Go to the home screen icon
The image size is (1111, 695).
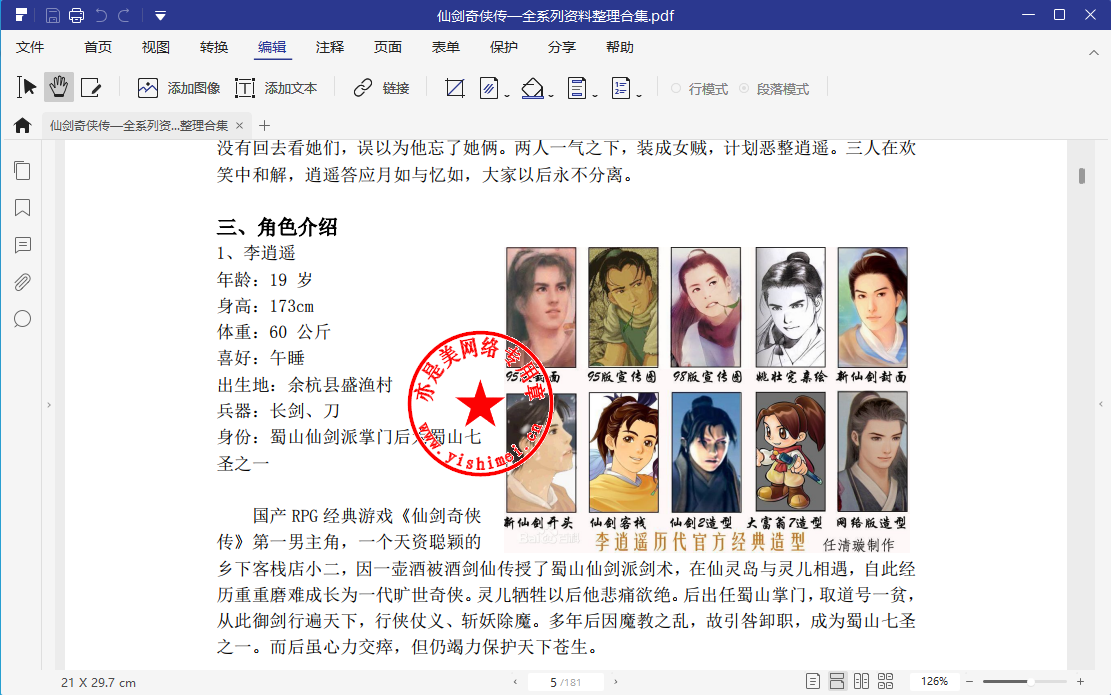point(23,125)
